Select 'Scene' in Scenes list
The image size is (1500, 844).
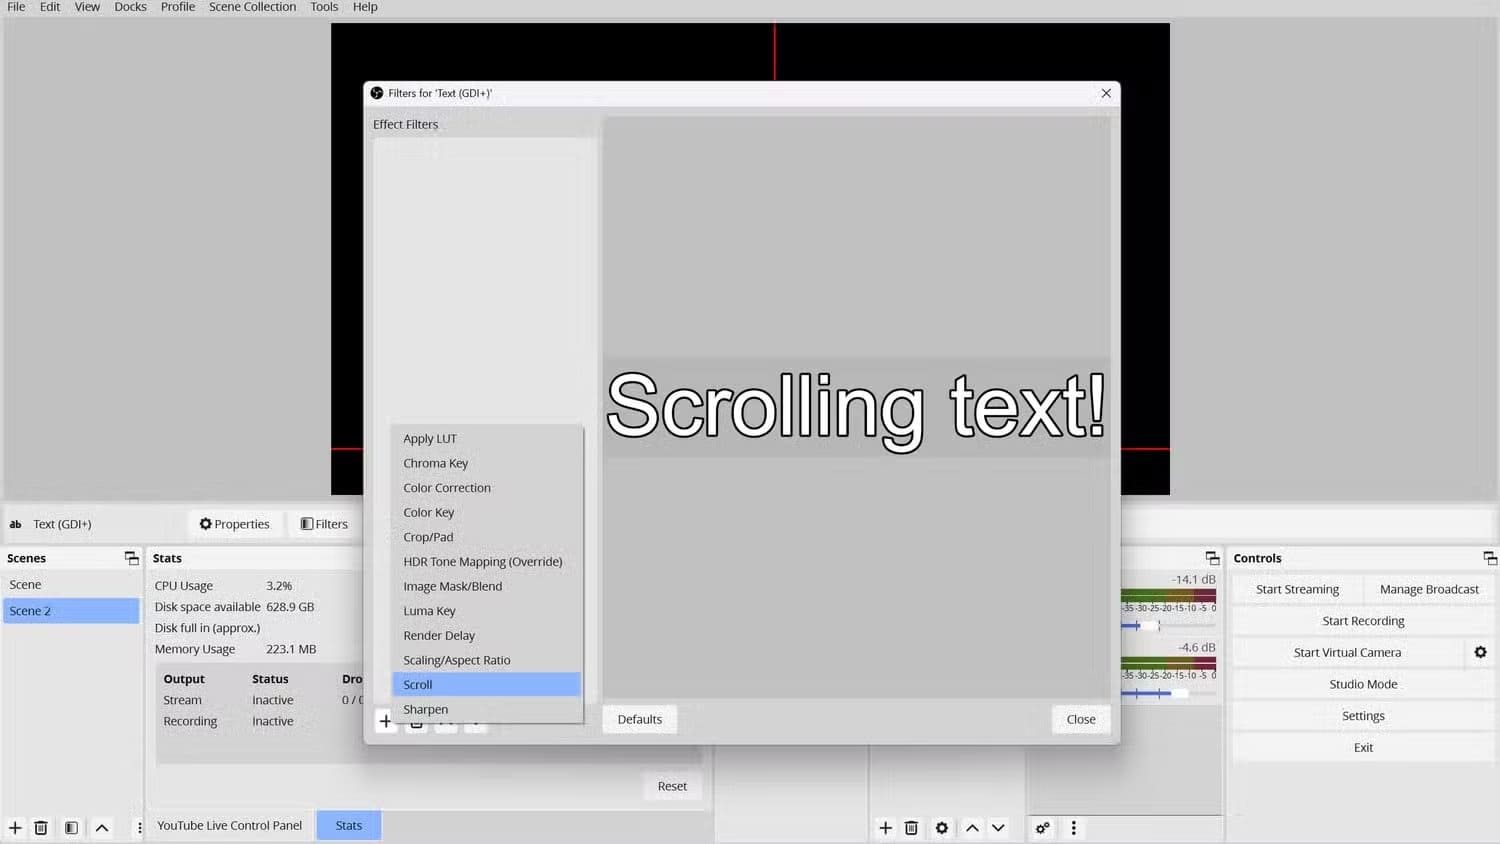tap(71, 584)
